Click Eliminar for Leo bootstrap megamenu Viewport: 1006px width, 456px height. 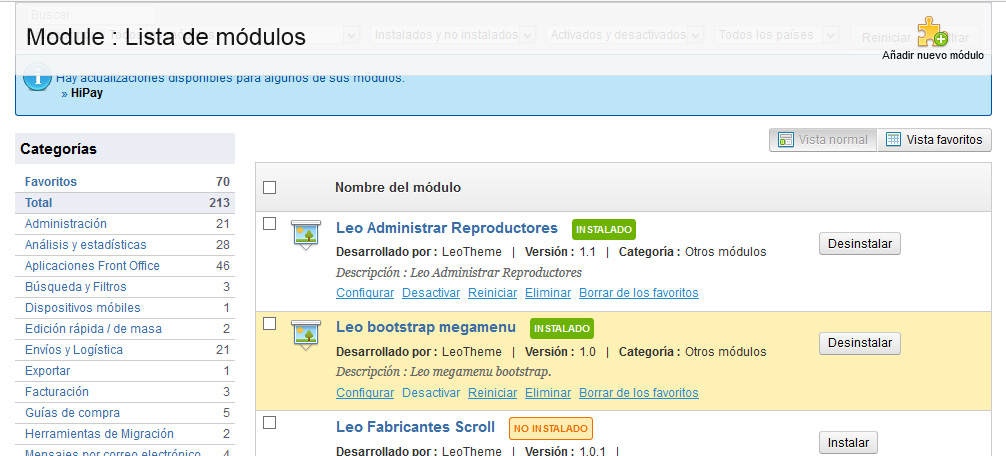click(548, 393)
